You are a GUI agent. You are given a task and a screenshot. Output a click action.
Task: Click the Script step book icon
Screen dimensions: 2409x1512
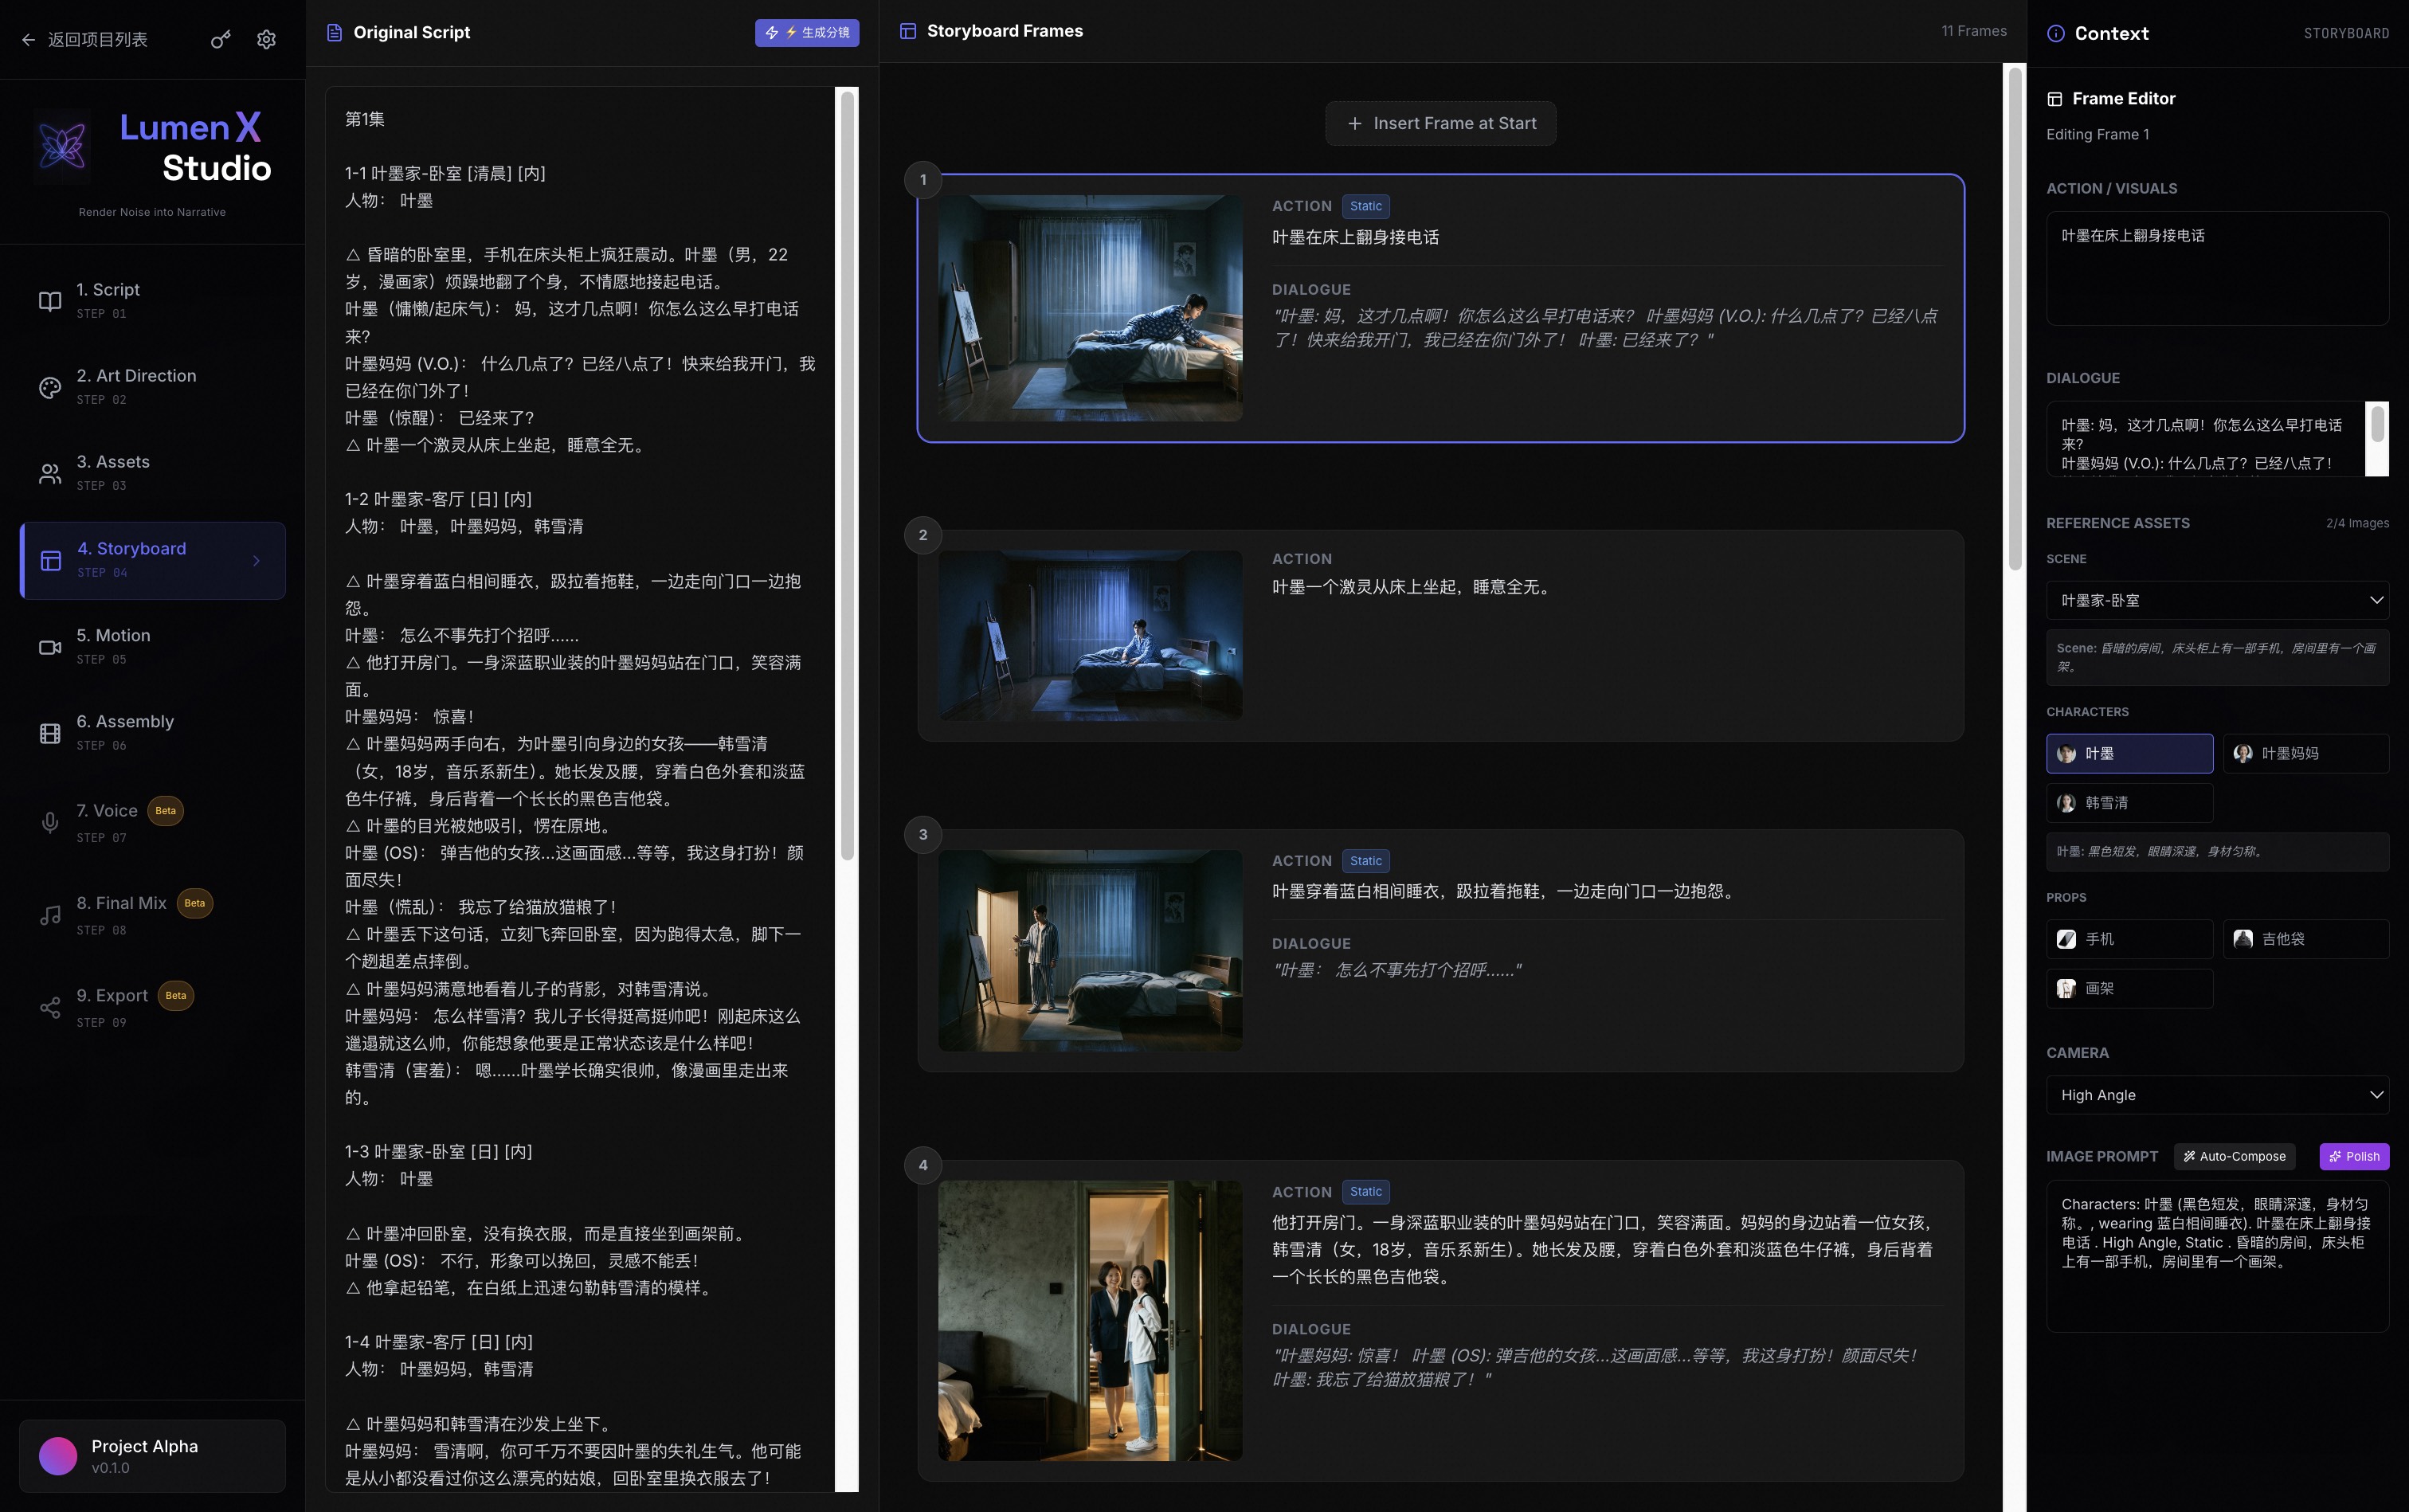tap(50, 300)
